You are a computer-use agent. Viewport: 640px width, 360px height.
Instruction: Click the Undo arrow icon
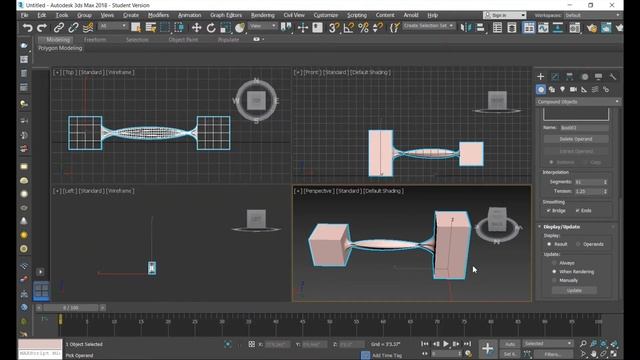point(27,27)
